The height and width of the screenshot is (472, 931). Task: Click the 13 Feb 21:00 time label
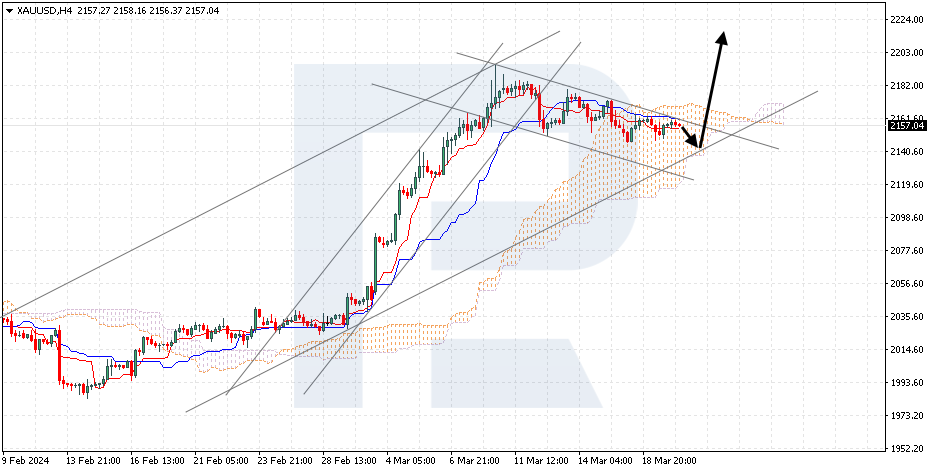[x=93, y=461]
